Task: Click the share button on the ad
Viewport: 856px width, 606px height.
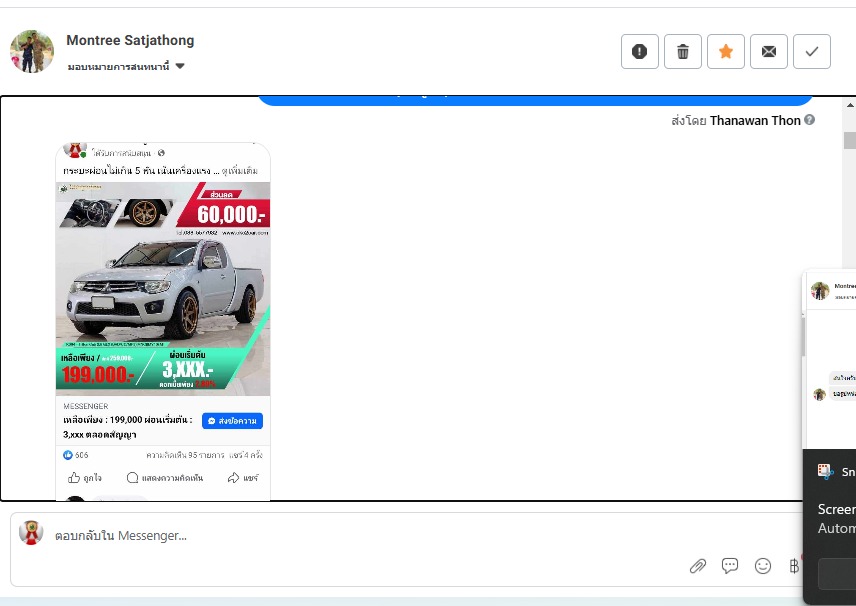Action: click(243, 478)
